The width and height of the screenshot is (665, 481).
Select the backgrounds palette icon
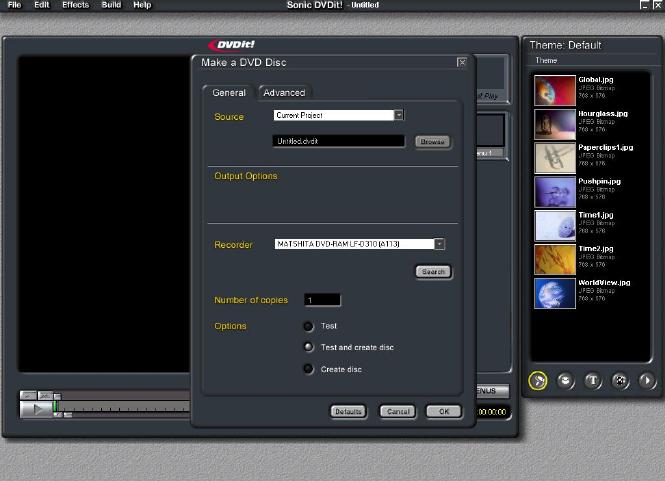(538, 380)
